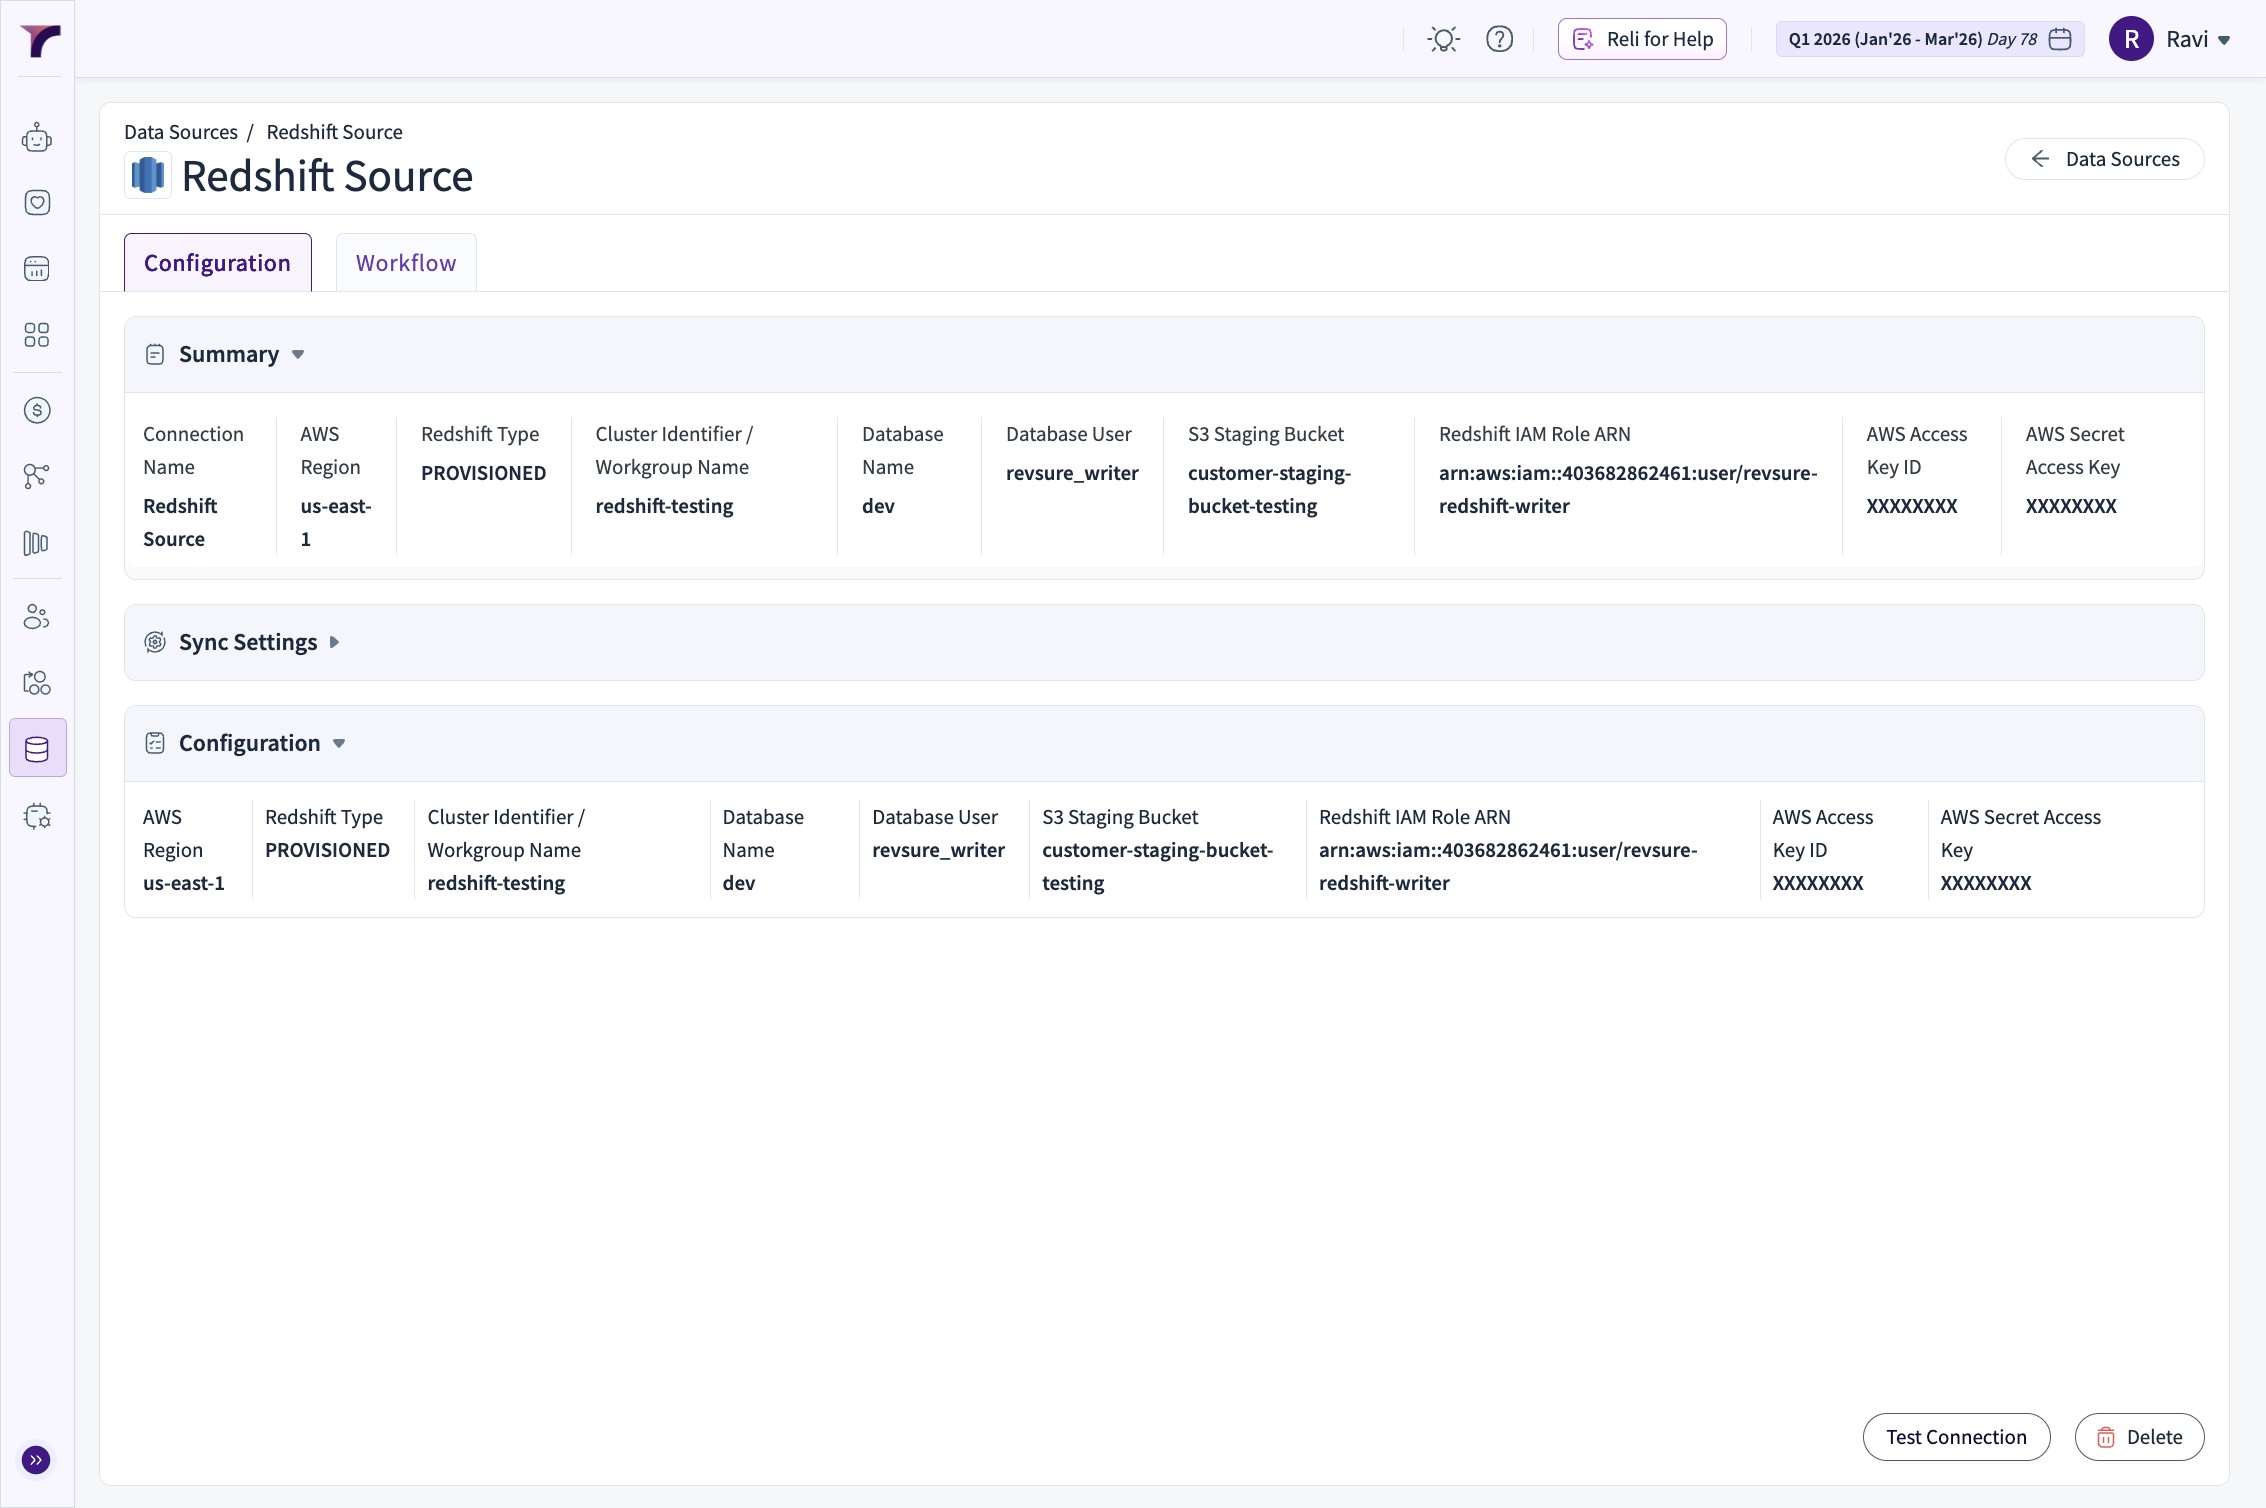Click the robot assistant sidebar icon

(37, 138)
